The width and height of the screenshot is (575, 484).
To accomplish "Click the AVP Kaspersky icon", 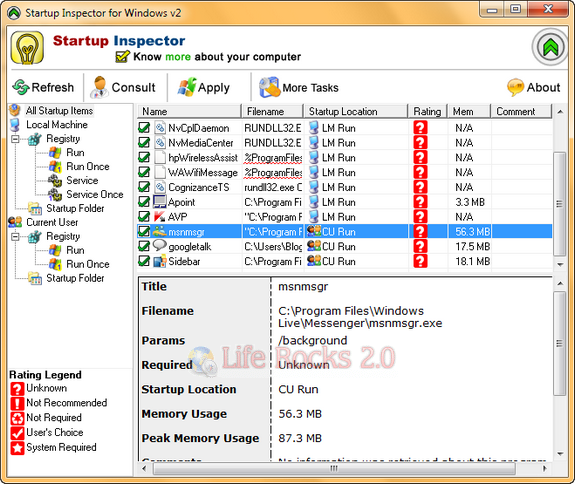I will click(x=160, y=217).
